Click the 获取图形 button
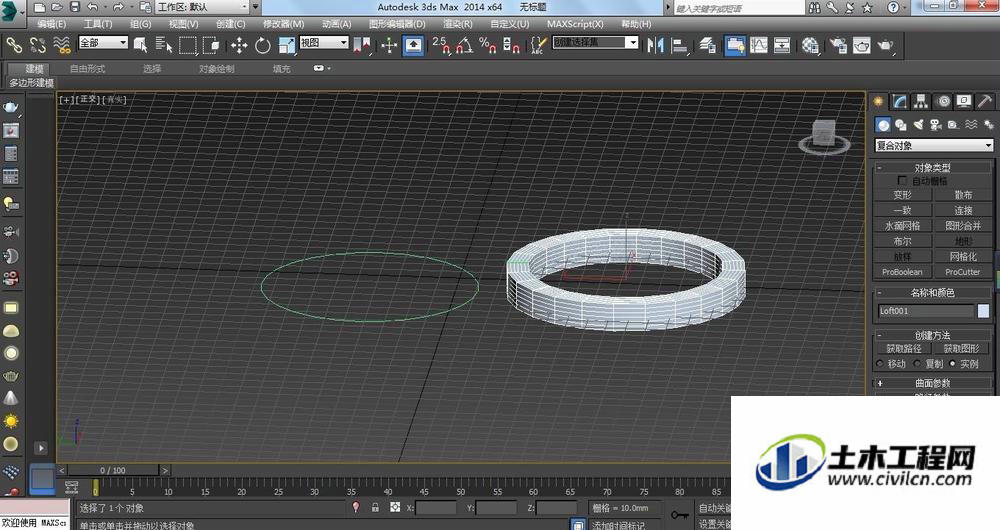 pyautogui.click(x=961, y=348)
